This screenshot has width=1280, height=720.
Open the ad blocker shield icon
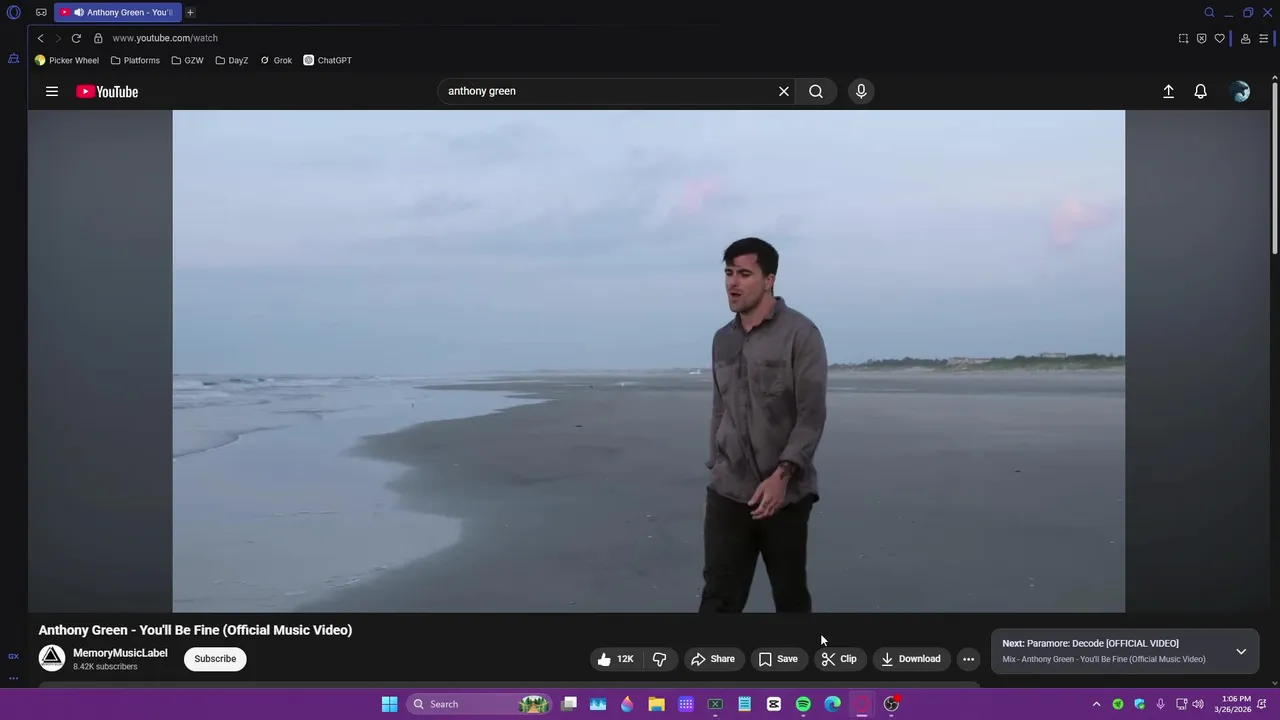coord(1201,38)
